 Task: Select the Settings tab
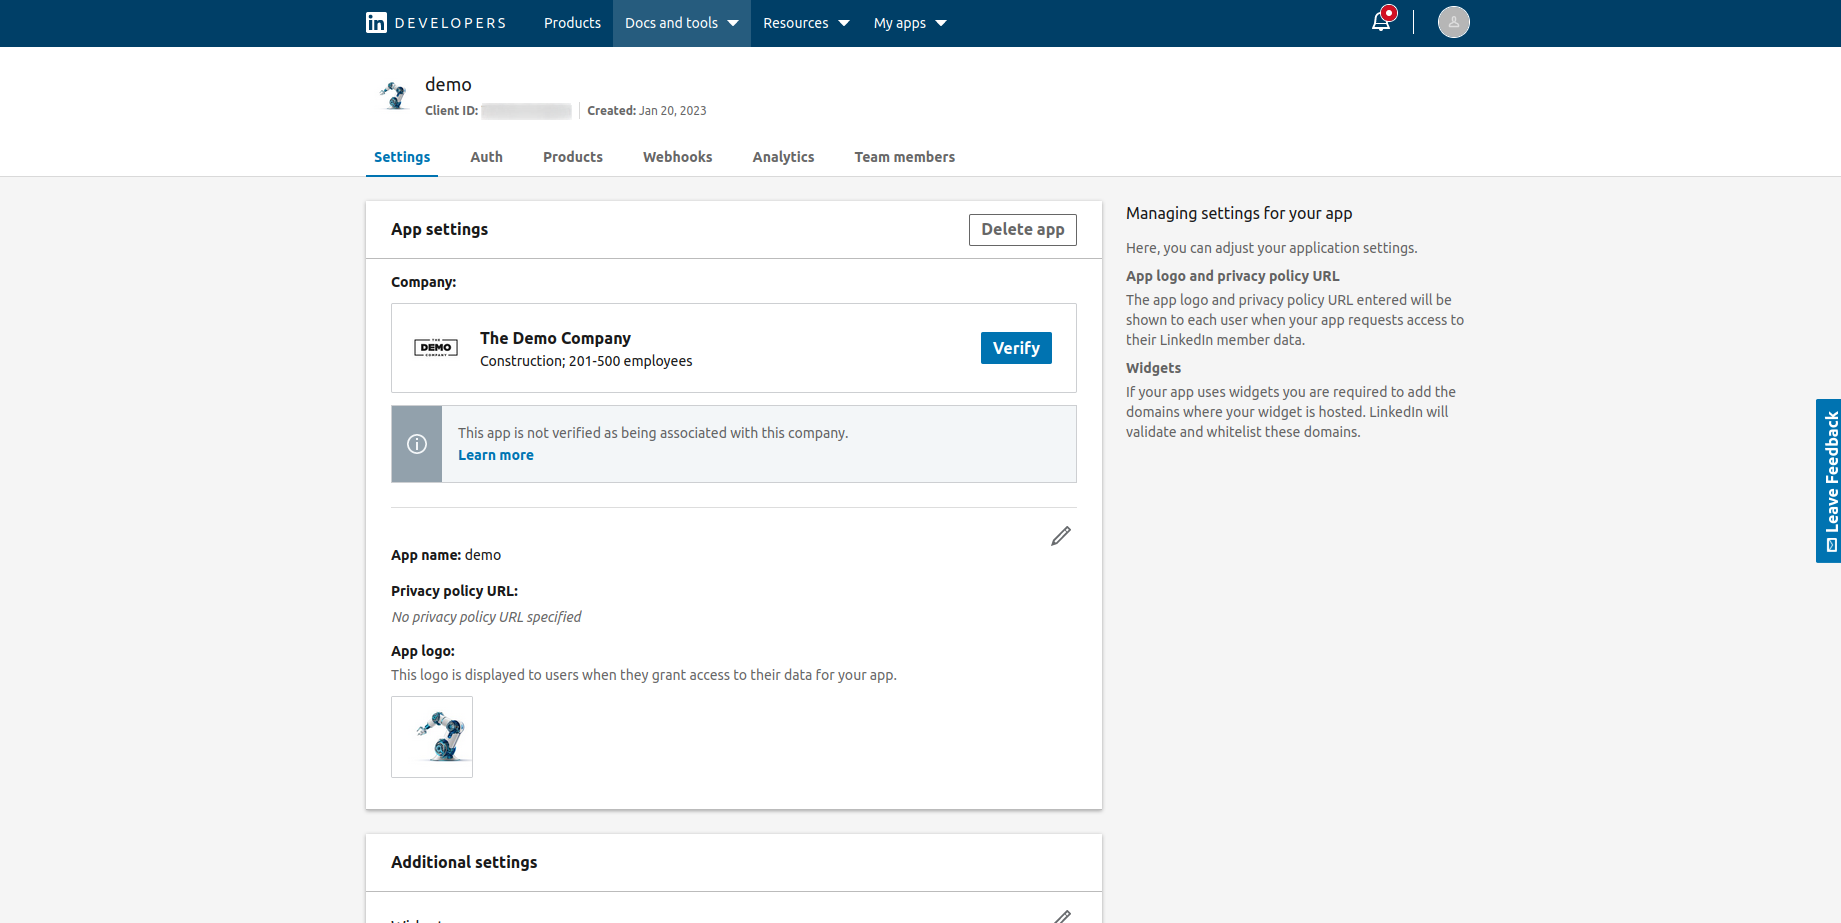(402, 157)
